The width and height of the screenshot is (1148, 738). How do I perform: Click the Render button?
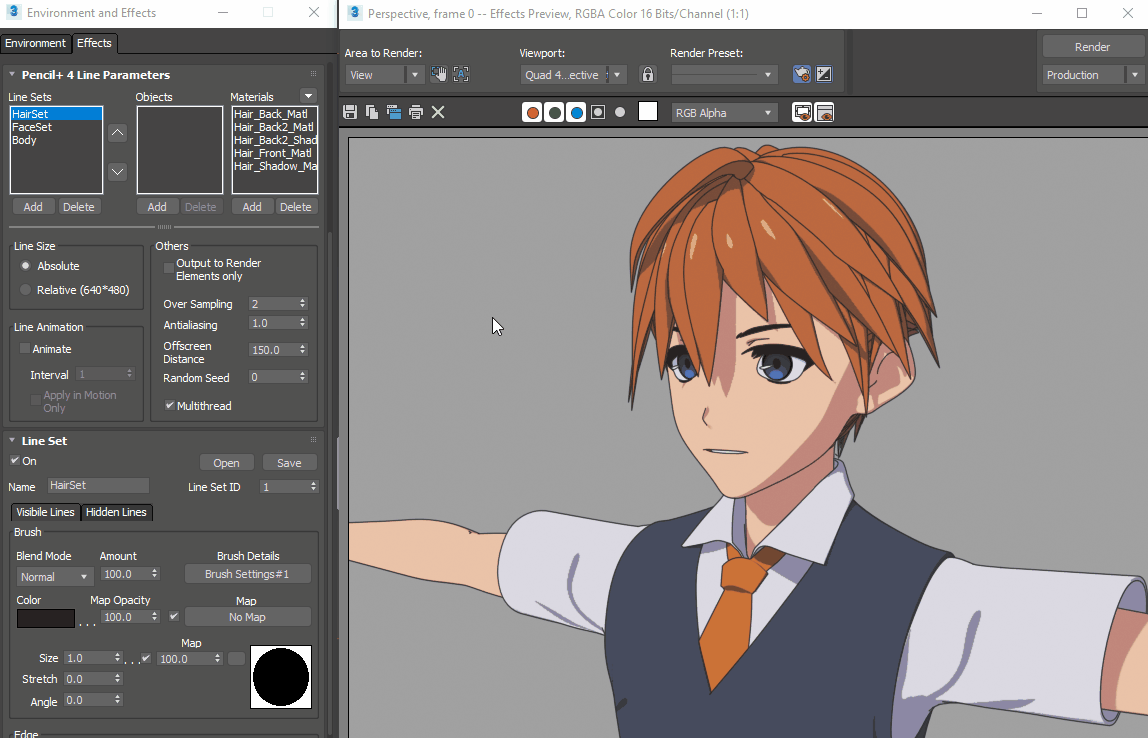click(1092, 47)
